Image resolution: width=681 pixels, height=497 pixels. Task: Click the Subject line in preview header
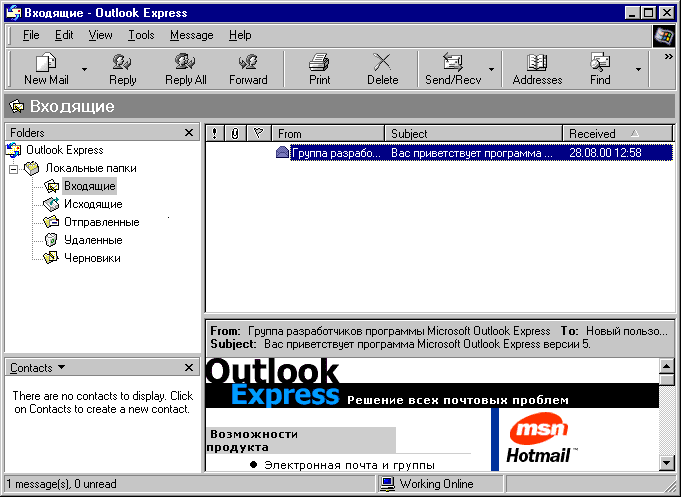click(x=400, y=344)
